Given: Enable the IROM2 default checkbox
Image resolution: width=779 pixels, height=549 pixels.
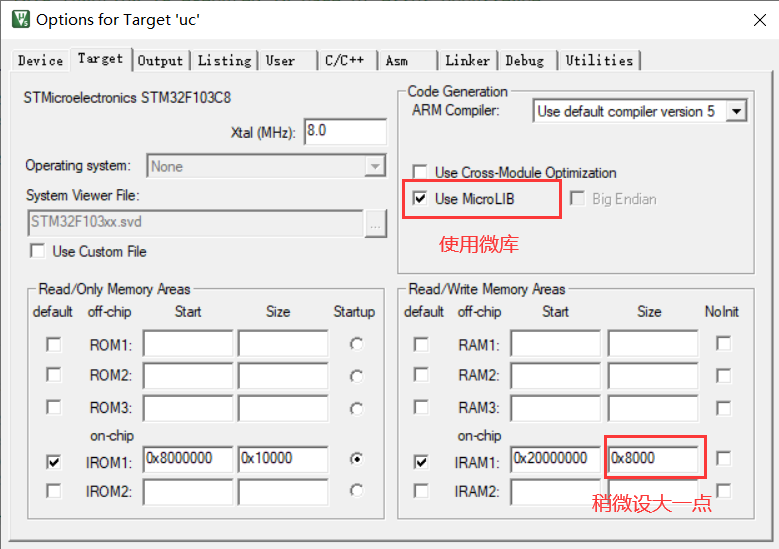Looking at the screenshot, I should click(x=54, y=491).
